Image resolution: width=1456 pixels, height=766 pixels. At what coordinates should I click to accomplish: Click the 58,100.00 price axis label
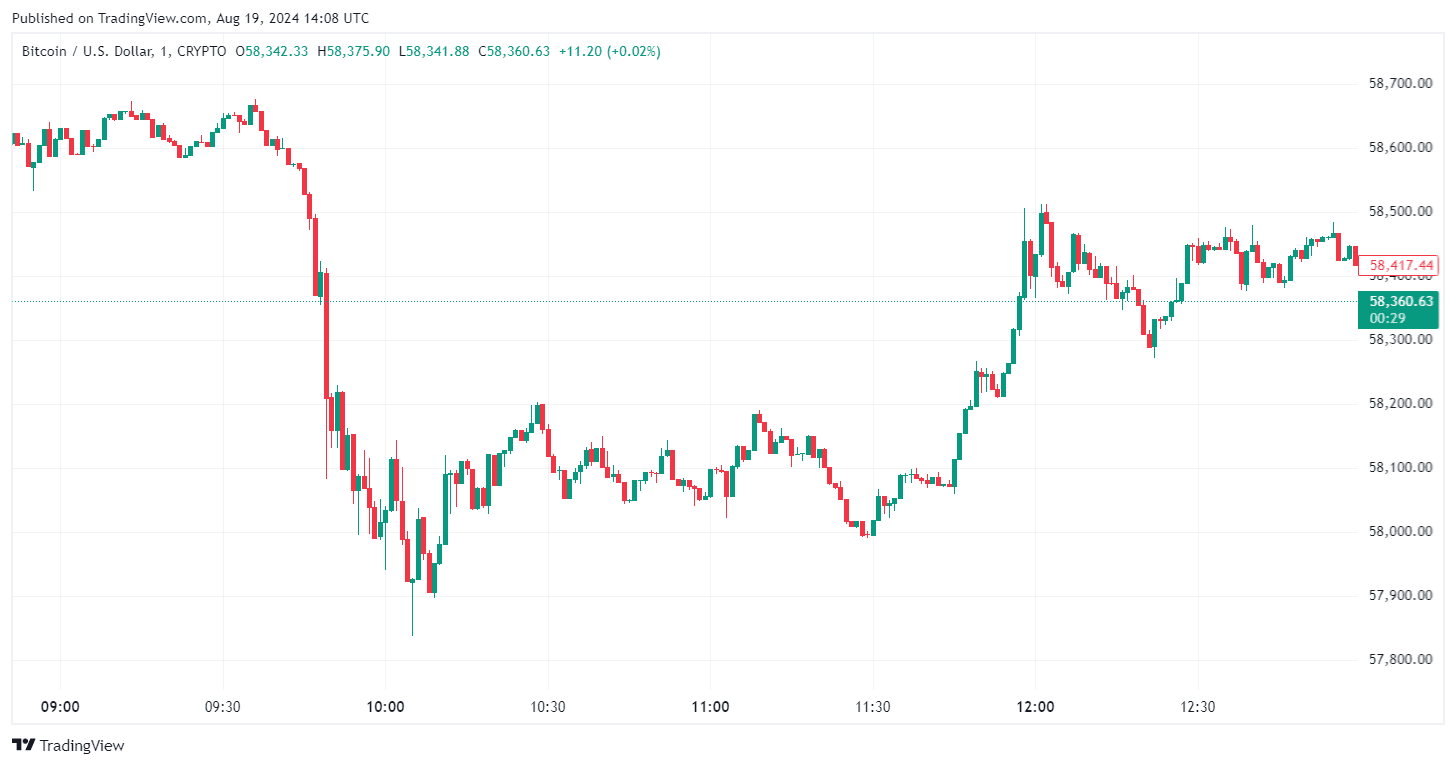pos(1401,467)
